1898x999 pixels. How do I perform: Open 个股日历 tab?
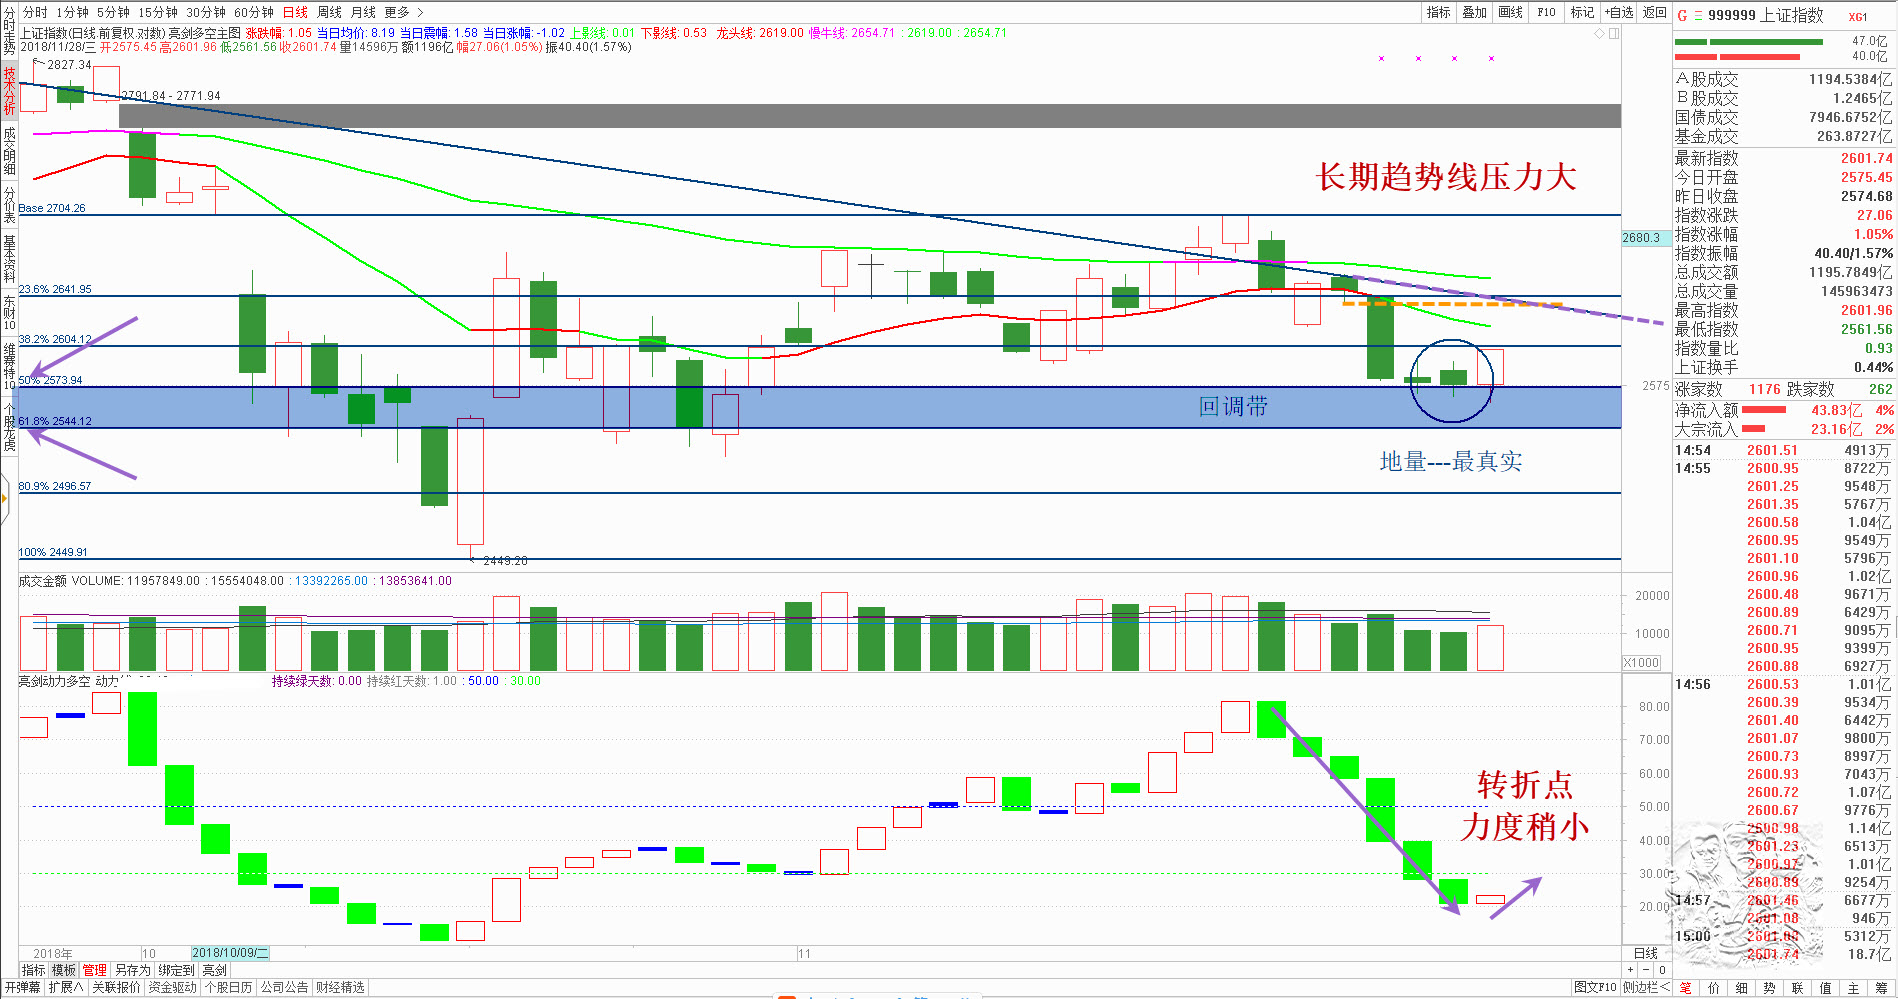point(229,988)
